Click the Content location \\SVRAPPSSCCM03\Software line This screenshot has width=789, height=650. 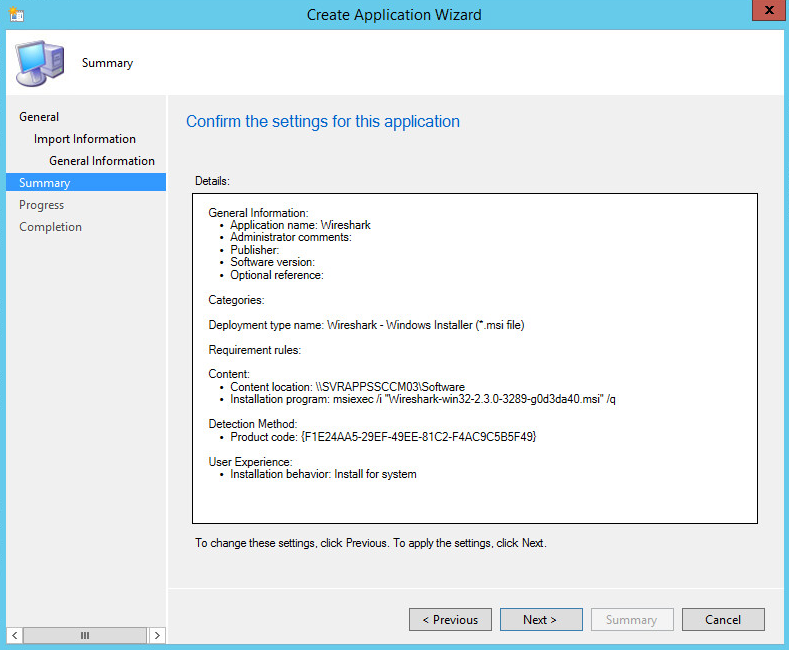pos(347,387)
